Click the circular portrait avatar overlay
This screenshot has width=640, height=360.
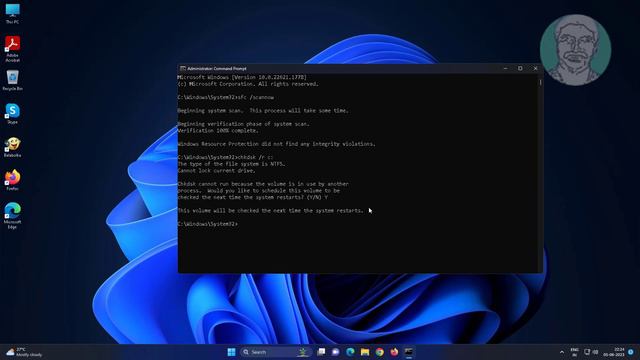tap(576, 50)
